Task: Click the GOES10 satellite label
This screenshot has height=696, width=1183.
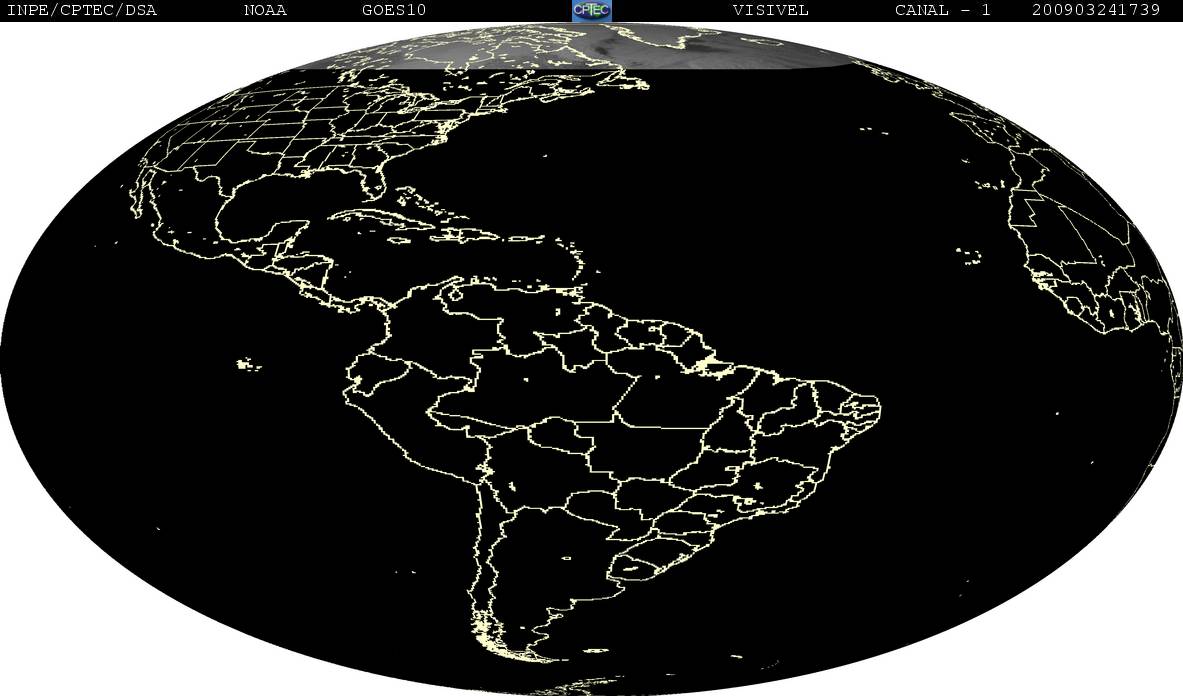Action: click(394, 11)
